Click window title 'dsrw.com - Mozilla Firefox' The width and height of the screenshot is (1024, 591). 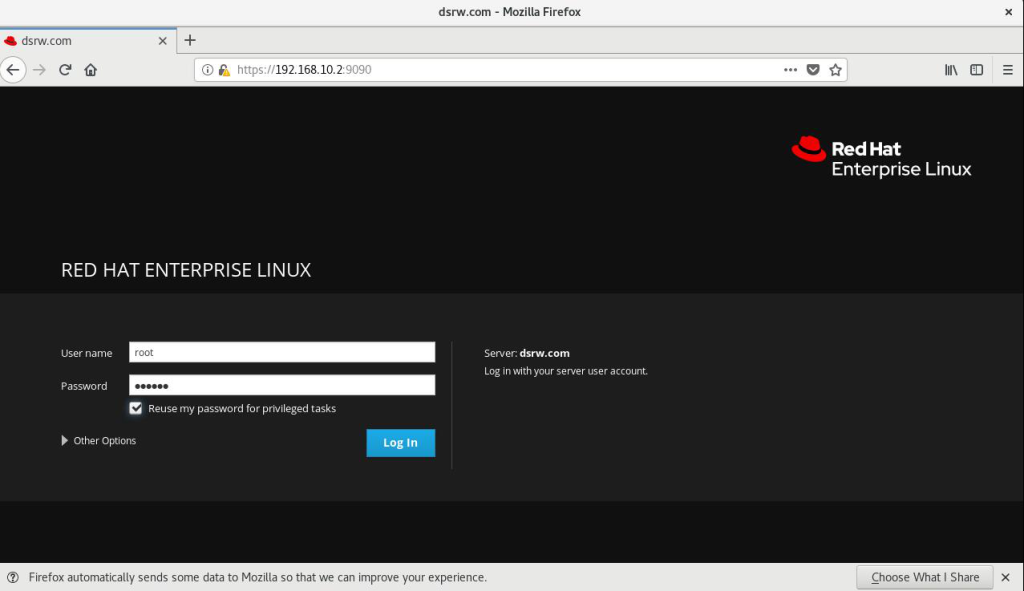tap(509, 12)
